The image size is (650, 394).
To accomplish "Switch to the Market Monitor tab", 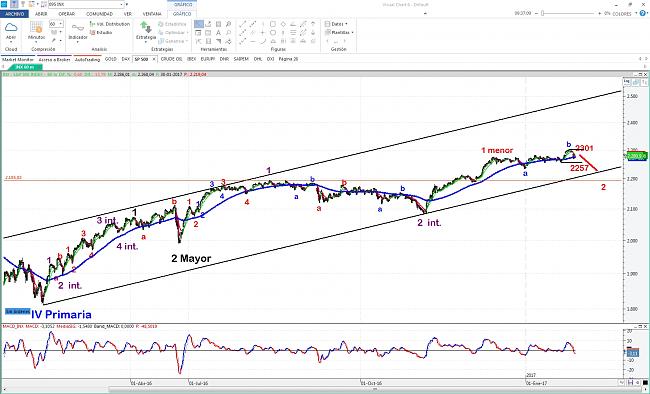I will [18, 59].
